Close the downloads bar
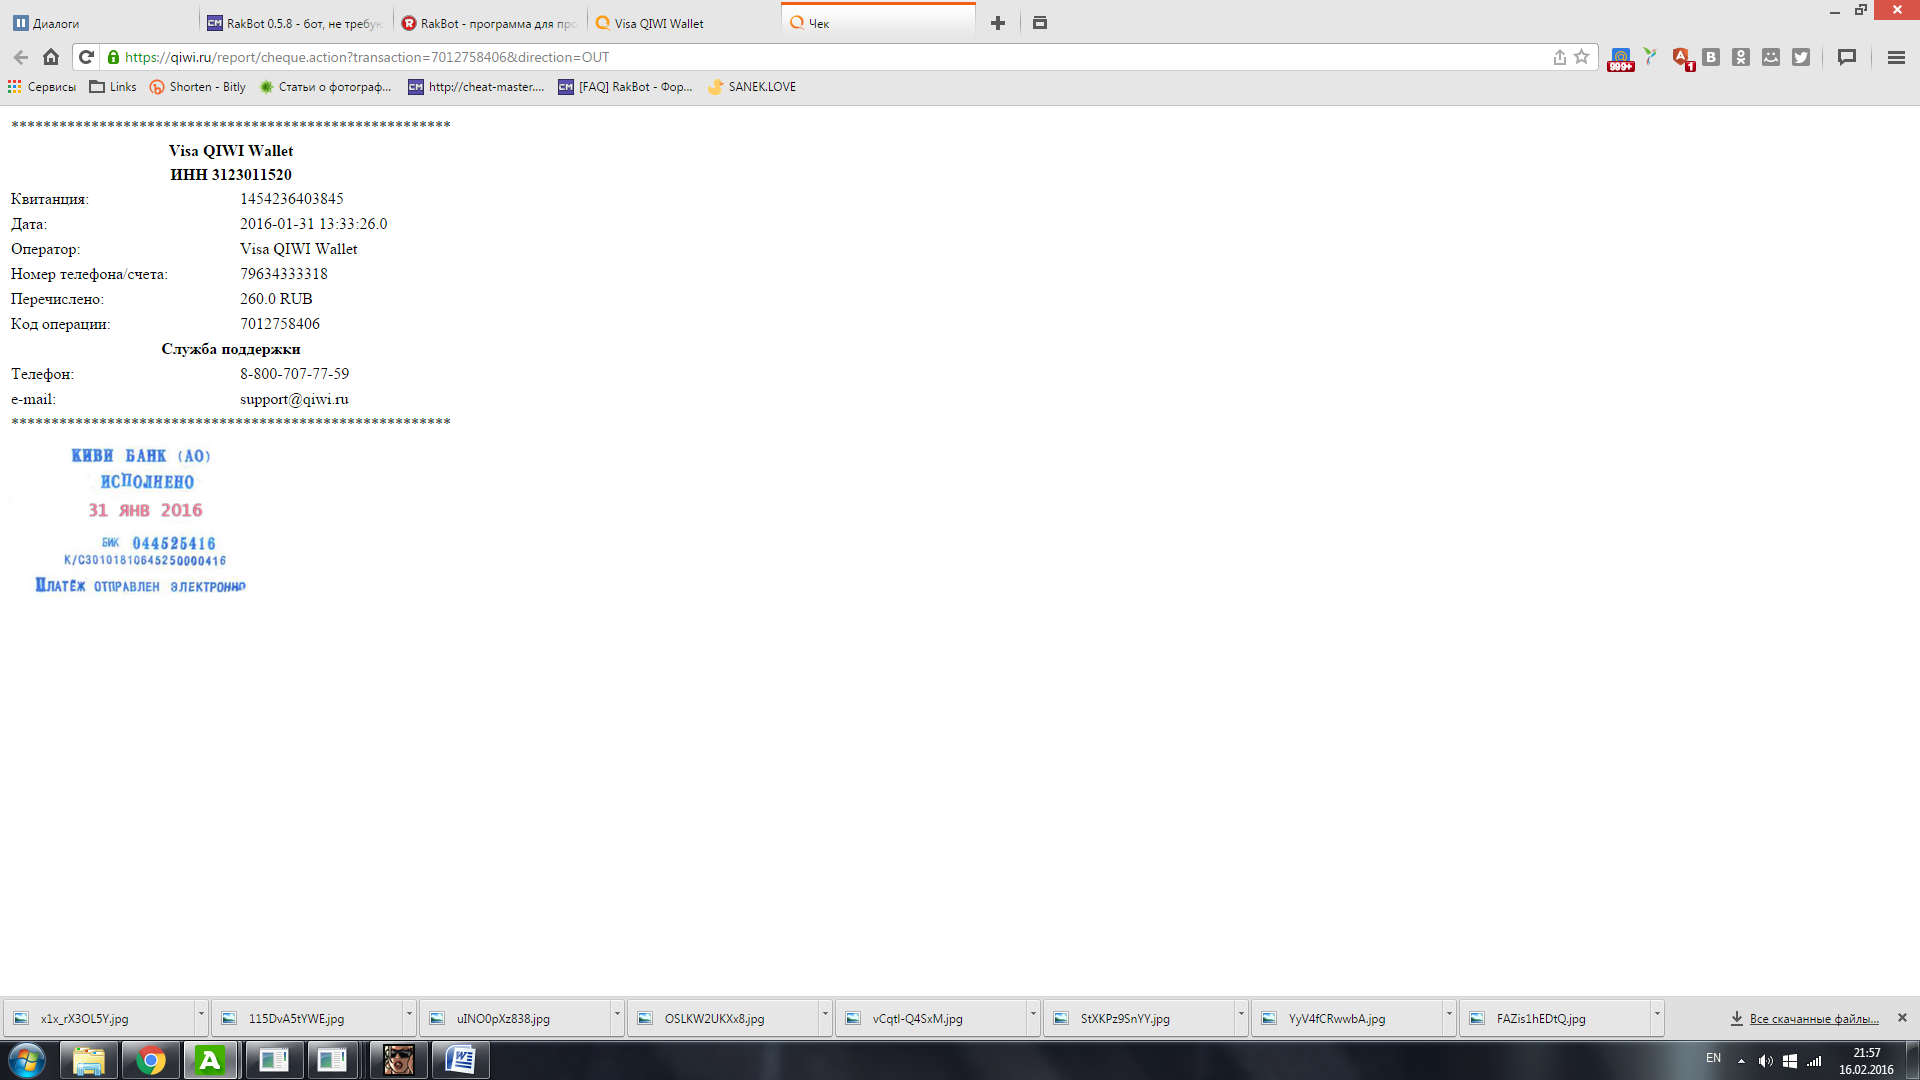The height and width of the screenshot is (1080, 1920). 1902,1017
